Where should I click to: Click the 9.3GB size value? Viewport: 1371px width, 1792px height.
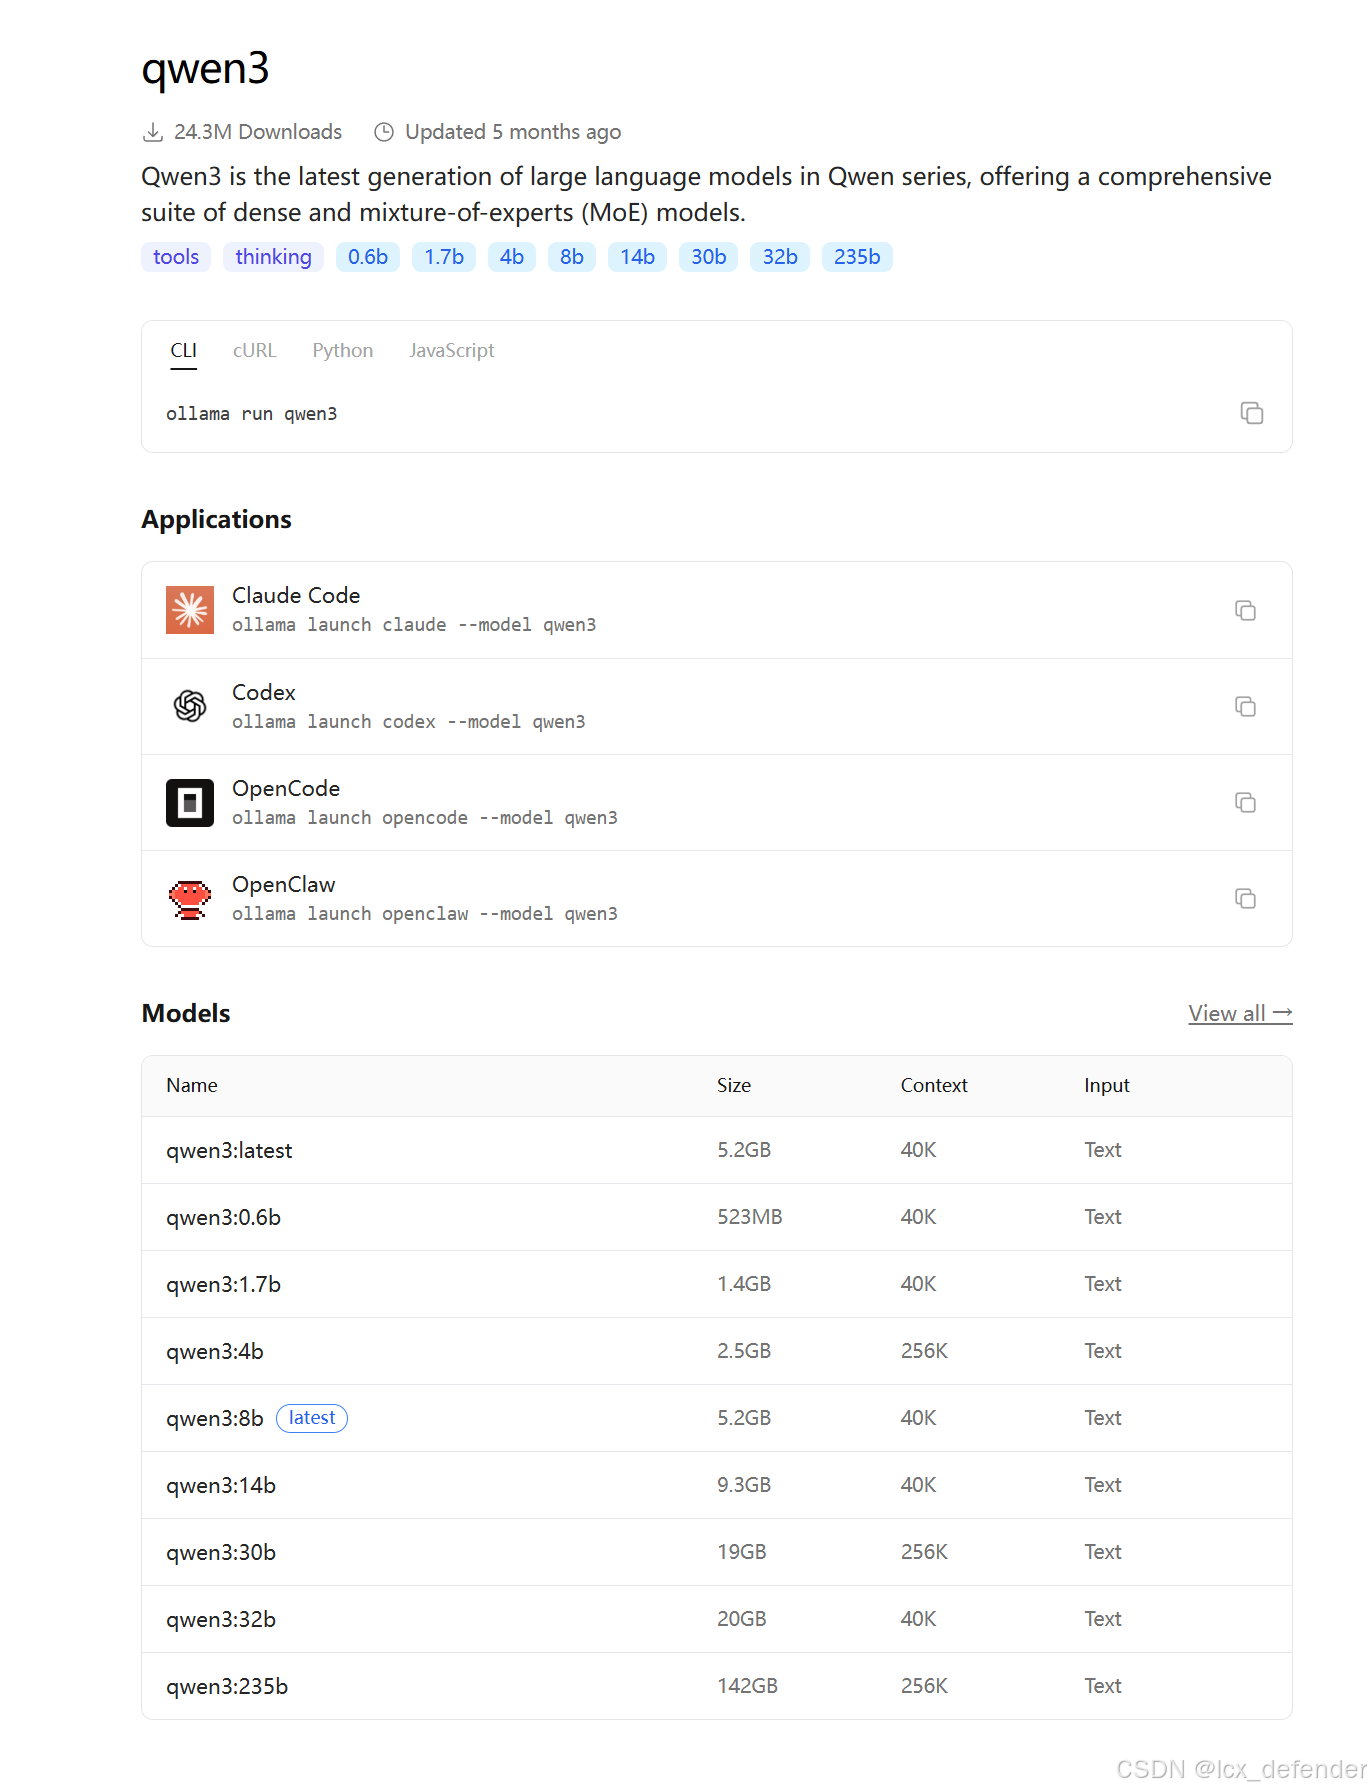pos(744,1485)
